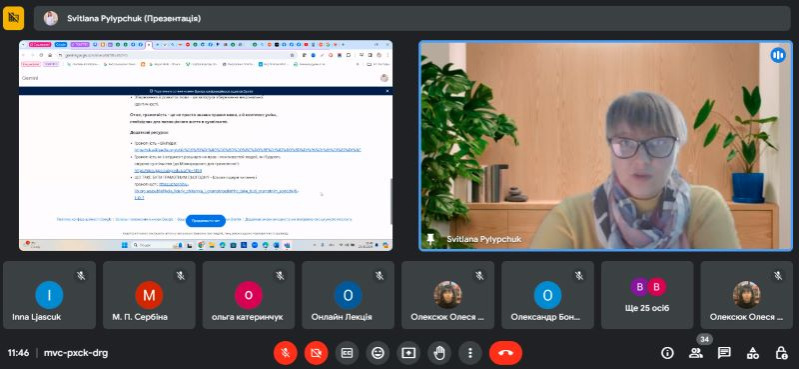The image size is (799, 369).
Task: Click the Онлайн Лекція avatar
Action: [x=348, y=295]
